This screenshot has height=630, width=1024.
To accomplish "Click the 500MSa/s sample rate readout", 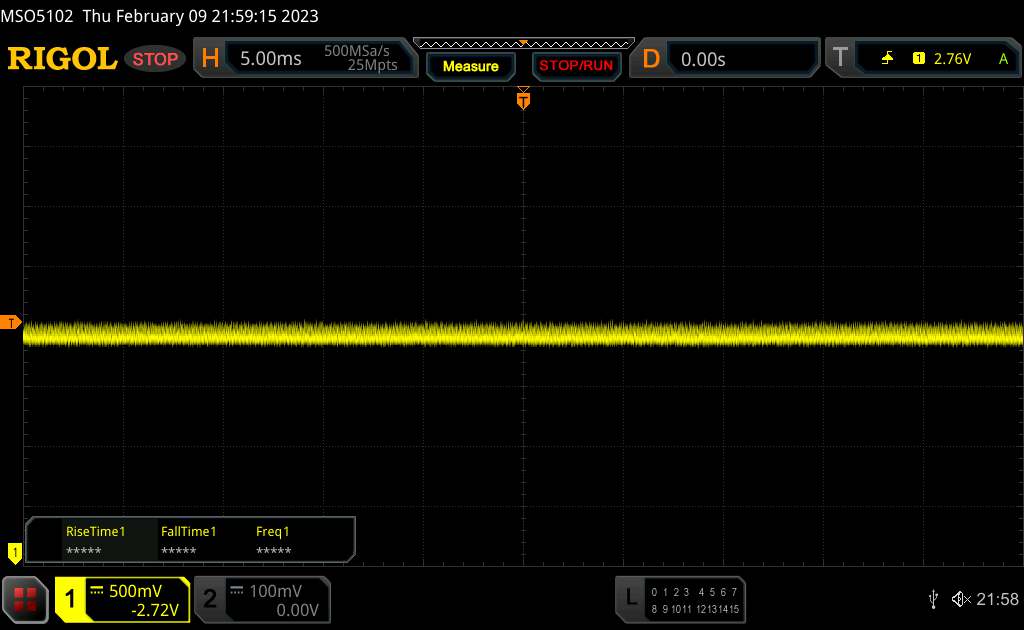I will click(x=357, y=51).
